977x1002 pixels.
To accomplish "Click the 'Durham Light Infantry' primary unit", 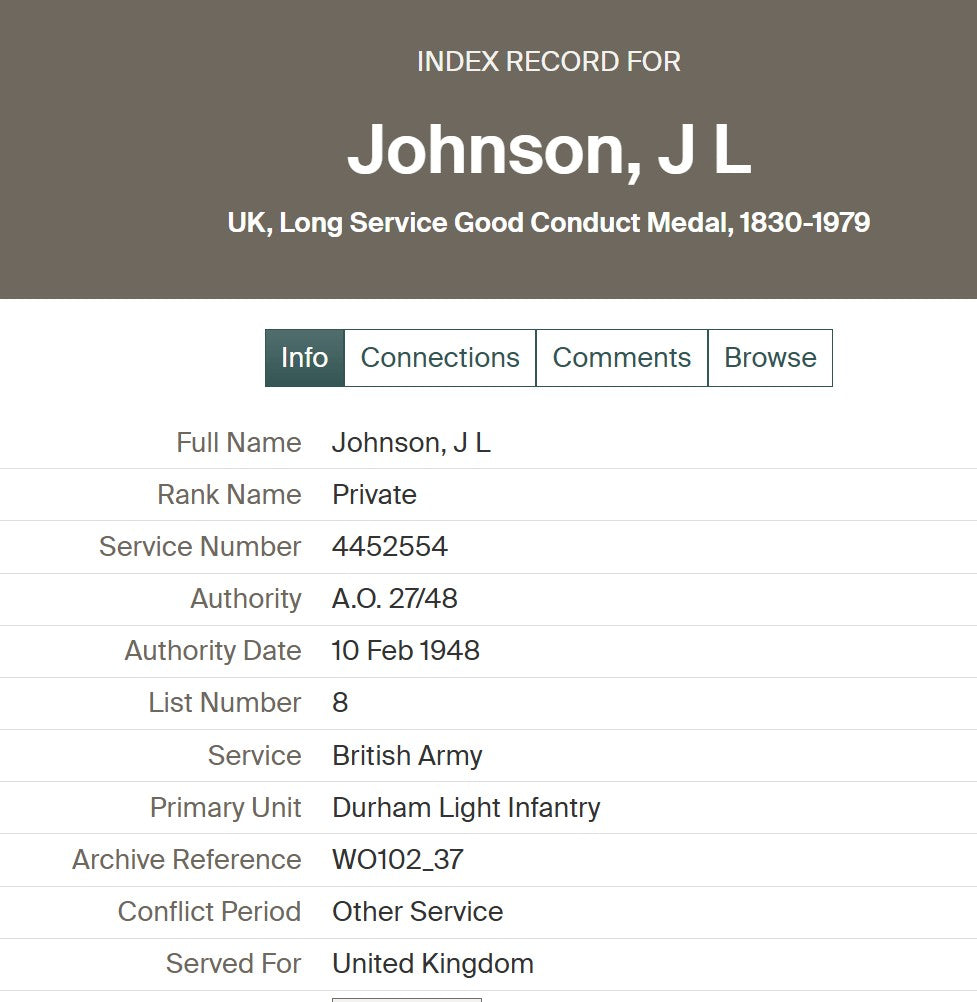I will (466, 808).
